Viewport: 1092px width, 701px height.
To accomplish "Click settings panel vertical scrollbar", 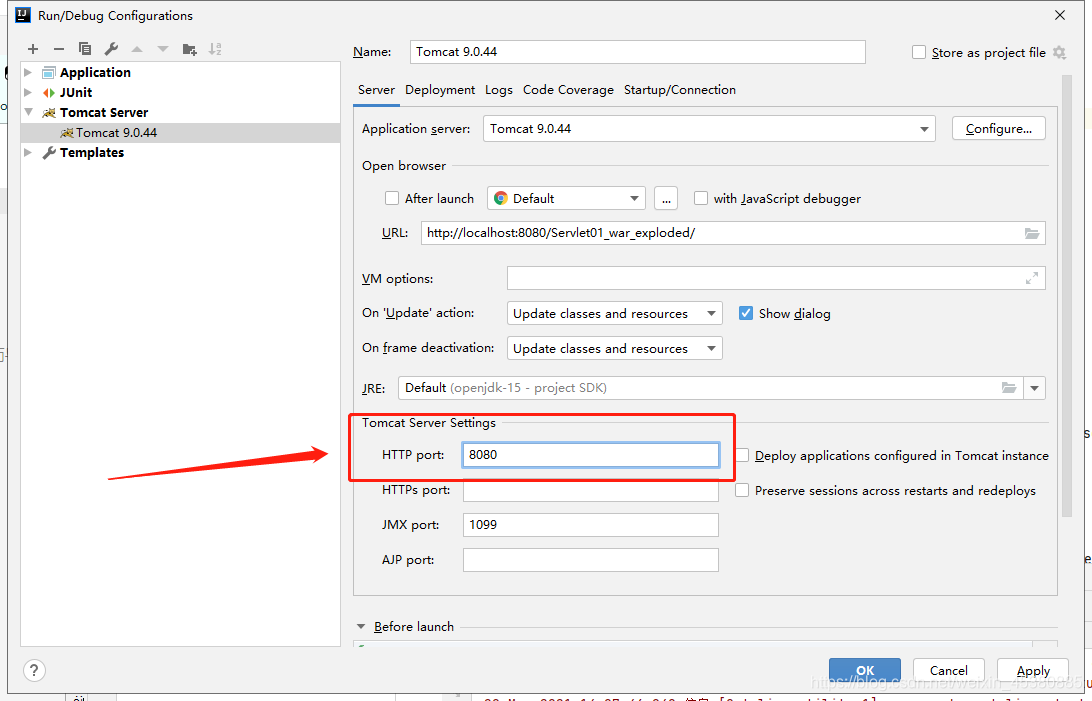I will pyautogui.click(x=1066, y=296).
